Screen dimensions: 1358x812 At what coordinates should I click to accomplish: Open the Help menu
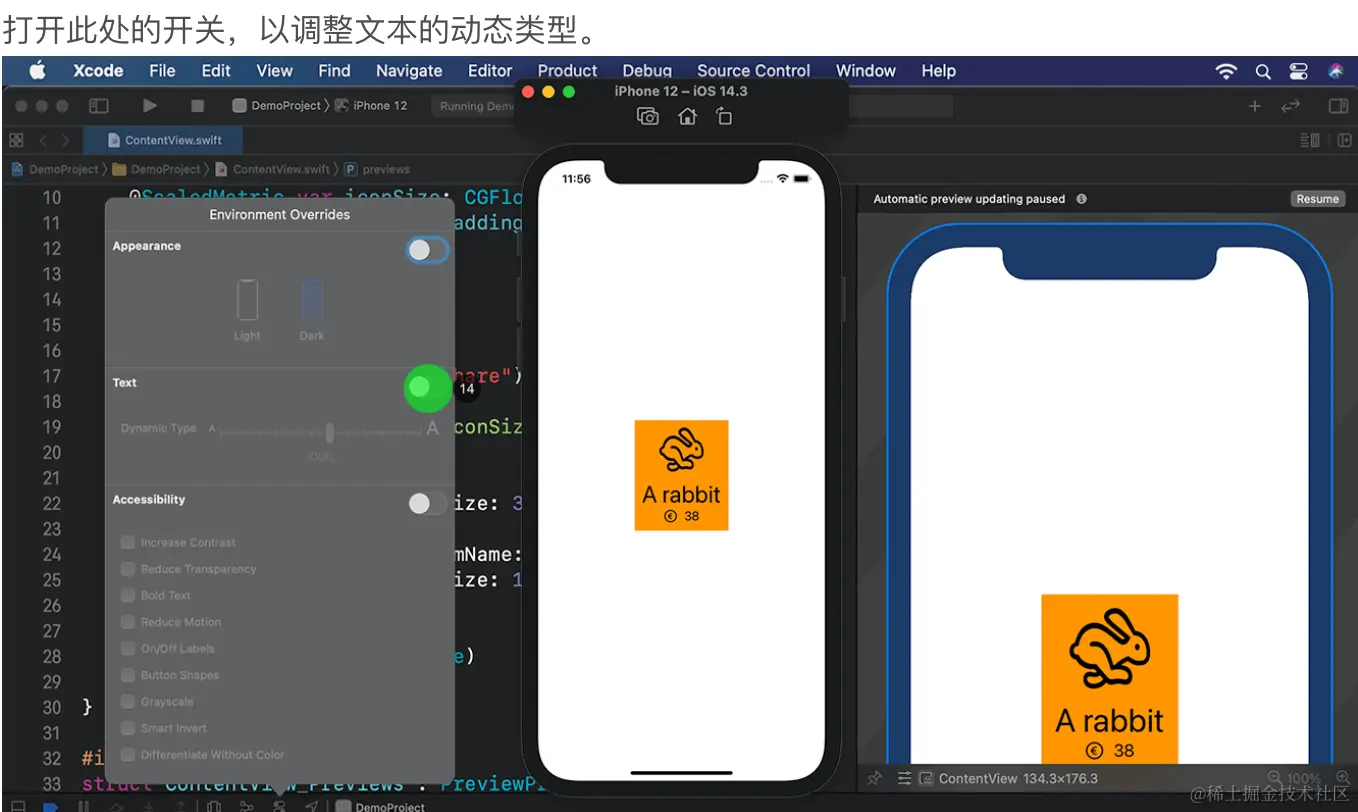click(939, 71)
